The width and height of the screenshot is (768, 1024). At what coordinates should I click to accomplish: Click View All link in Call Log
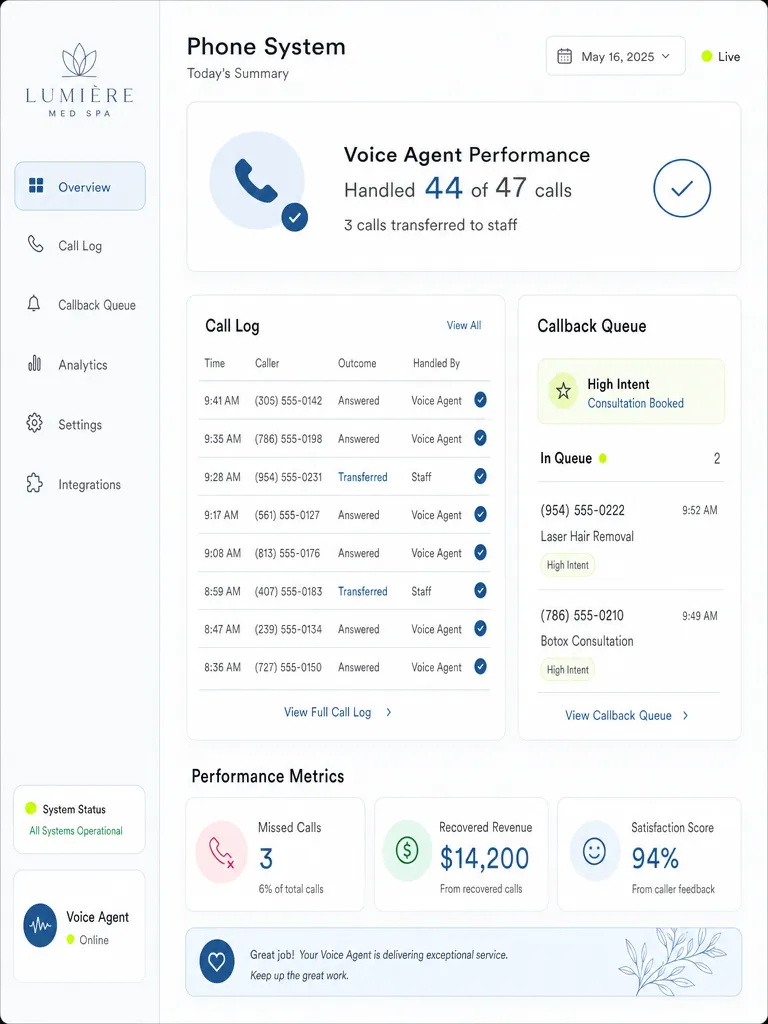[464, 325]
